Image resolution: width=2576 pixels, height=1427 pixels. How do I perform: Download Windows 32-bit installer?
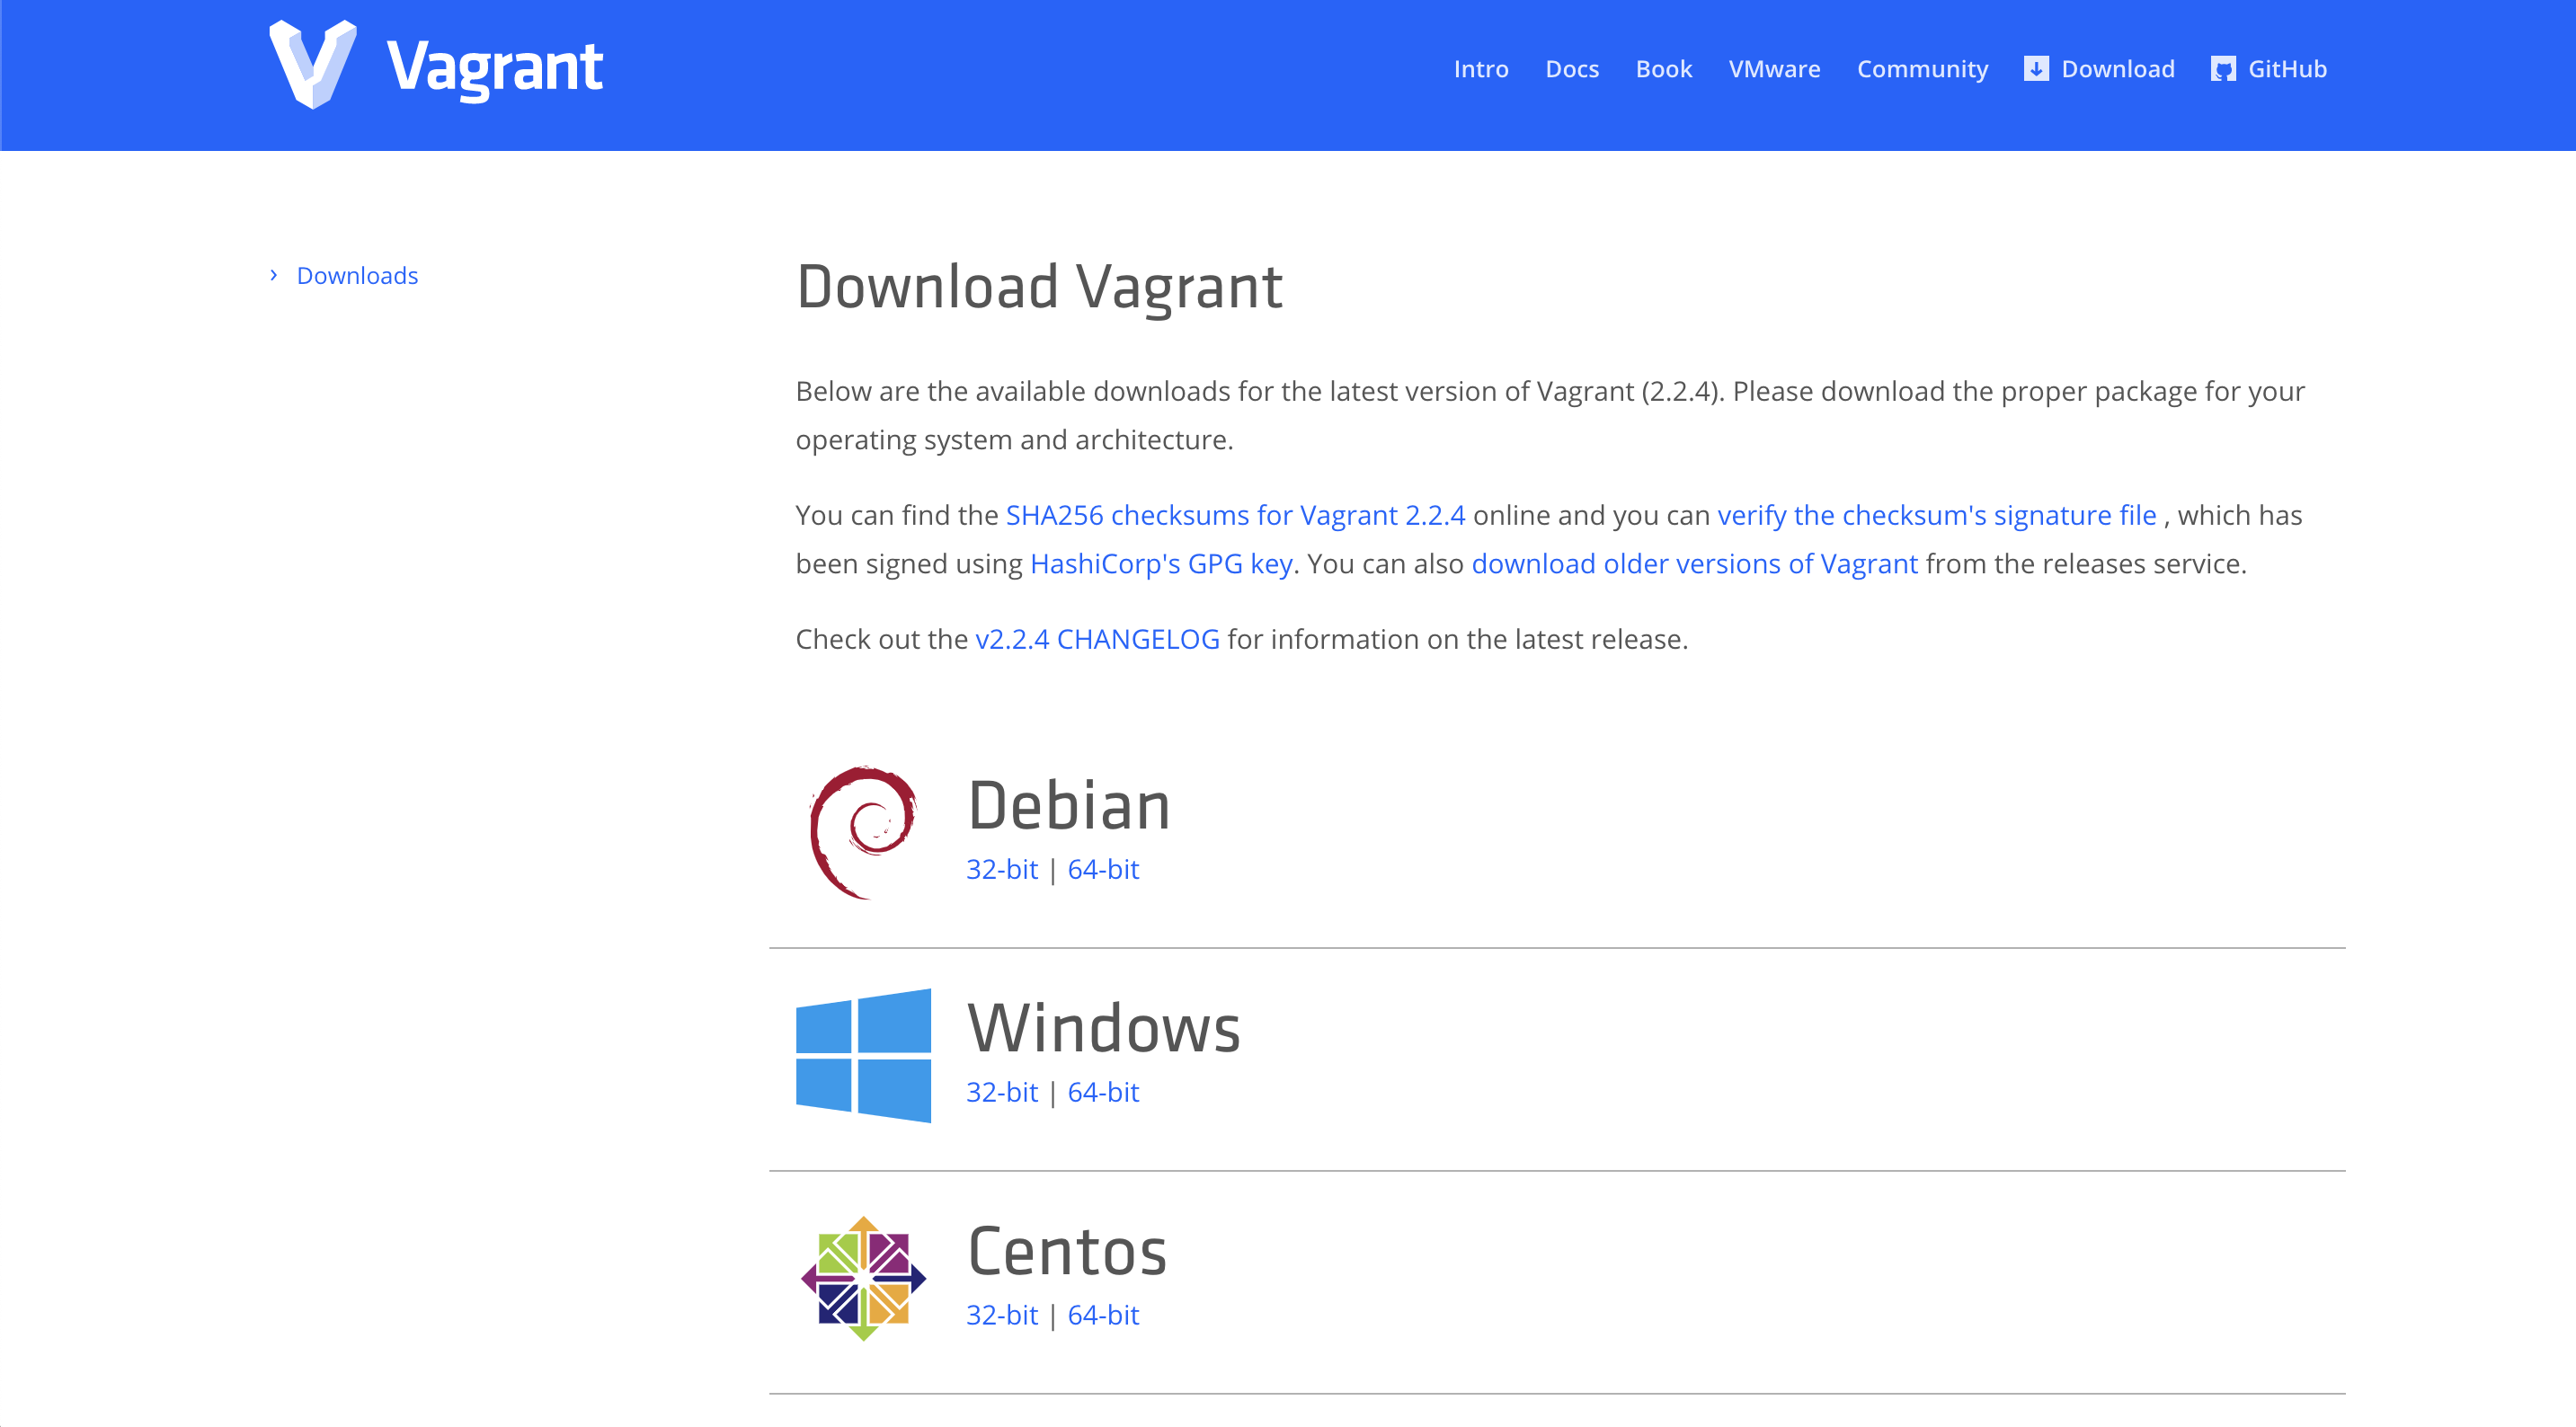[x=1001, y=1092]
